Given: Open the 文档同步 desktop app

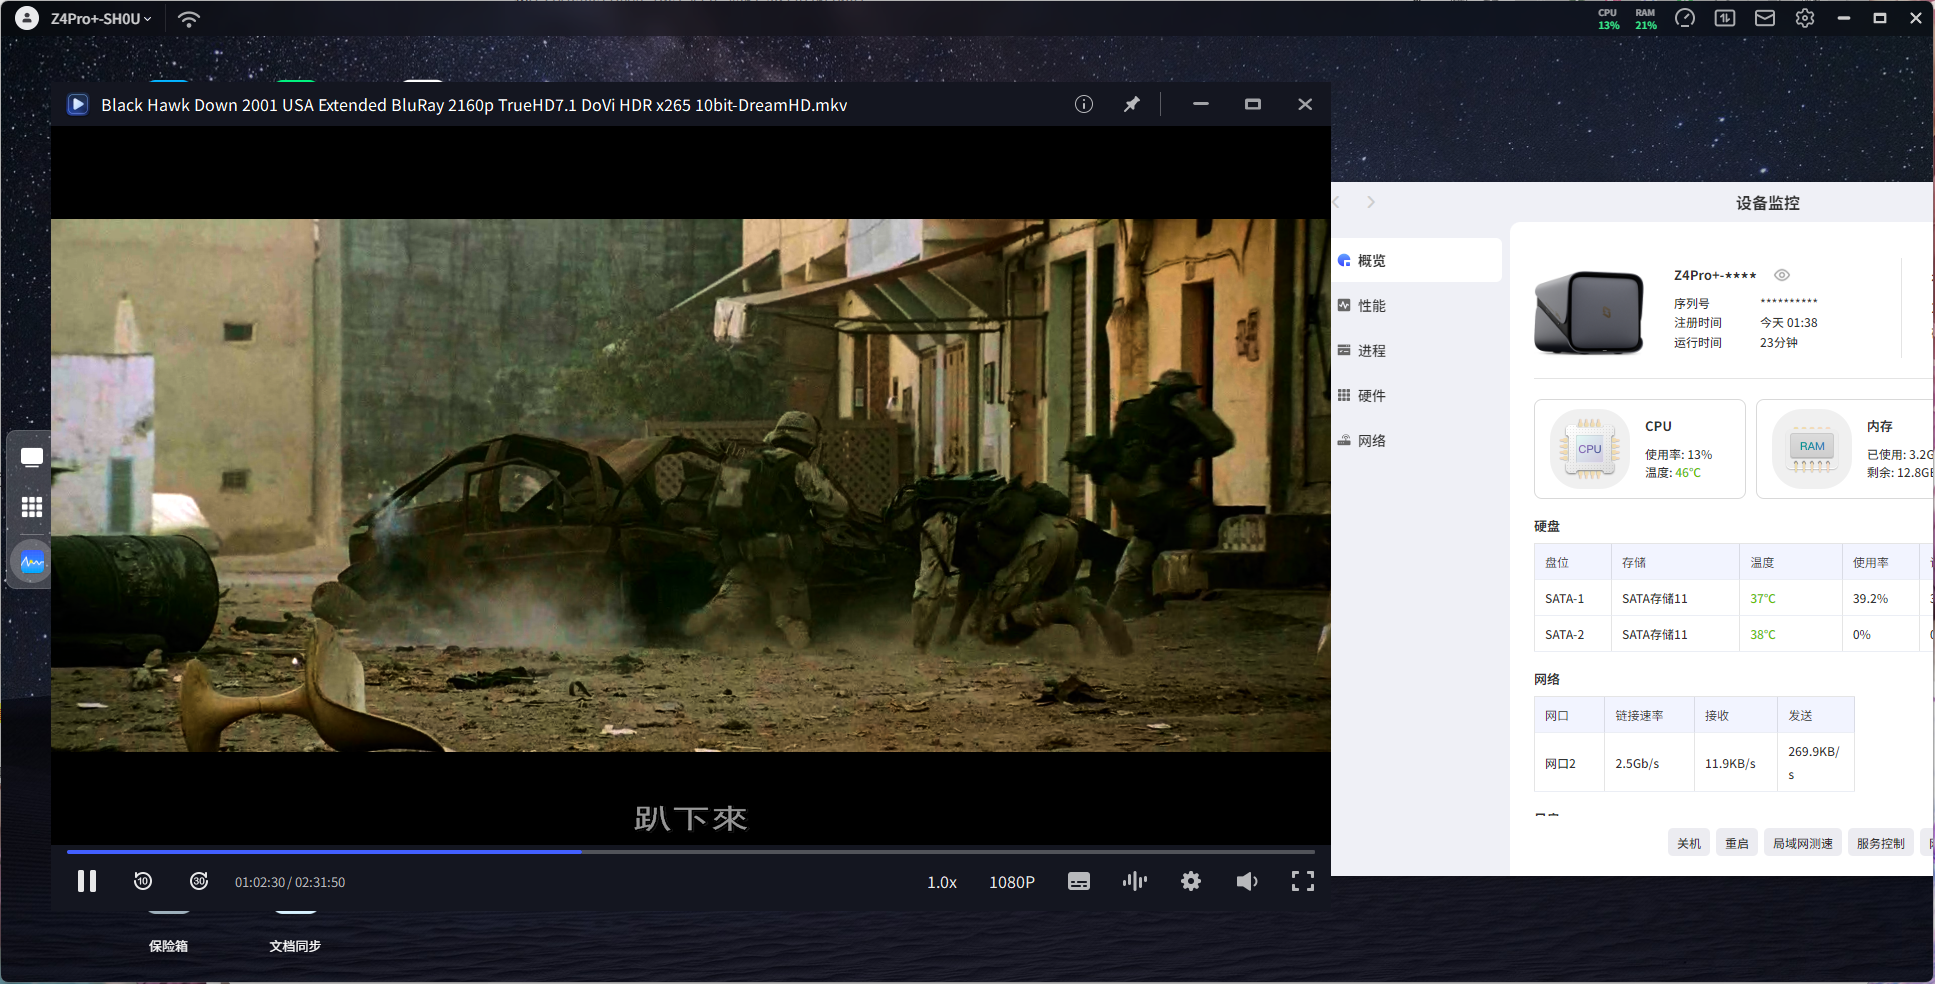Looking at the screenshot, I should click(295, 945).
